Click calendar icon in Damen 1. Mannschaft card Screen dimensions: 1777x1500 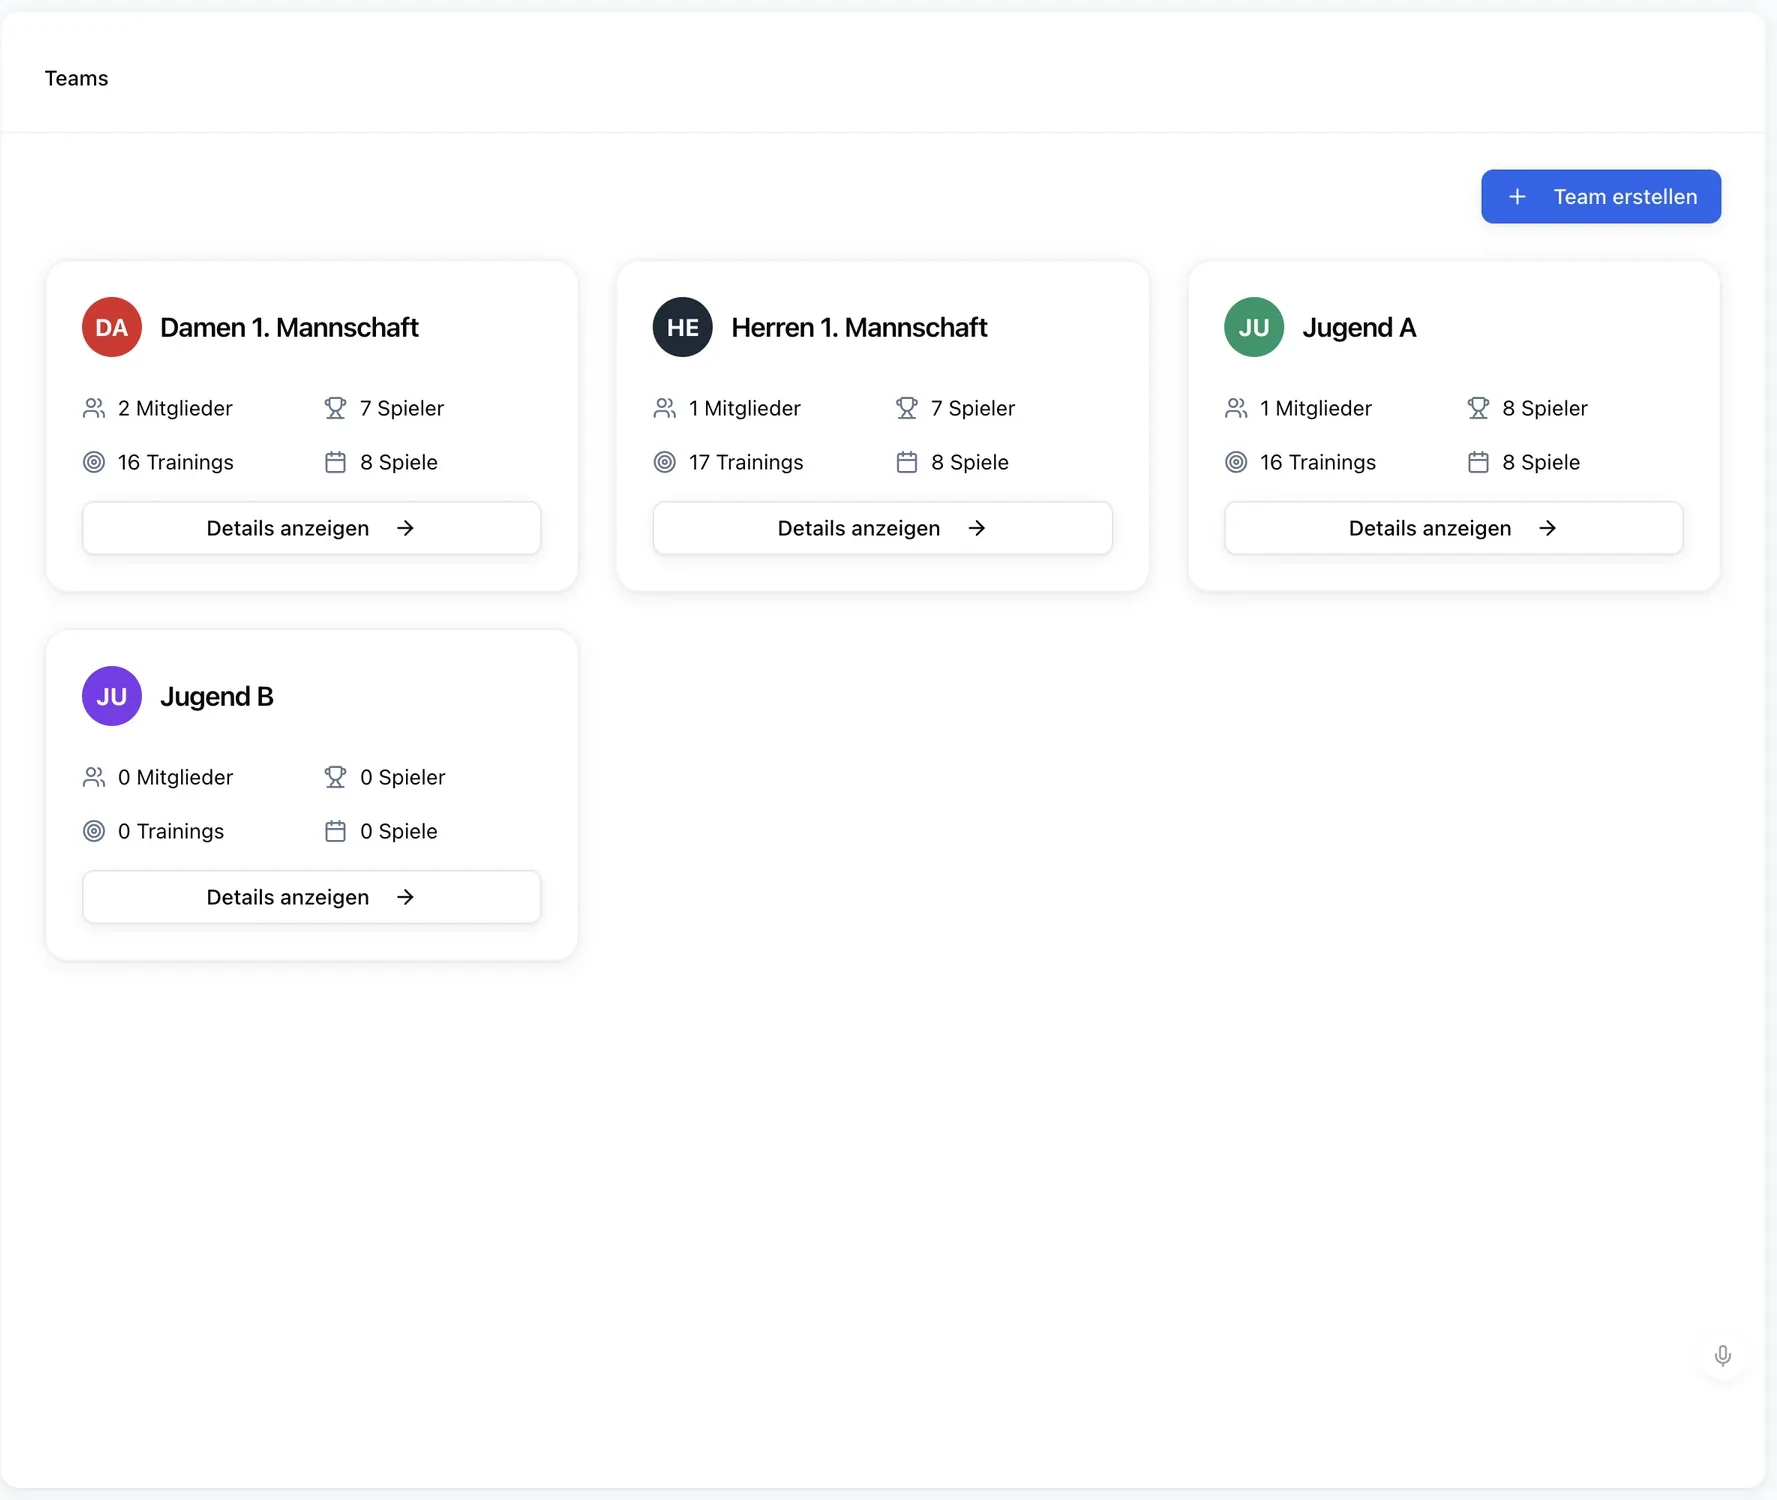pyautogui.click(x=335, y=462)
